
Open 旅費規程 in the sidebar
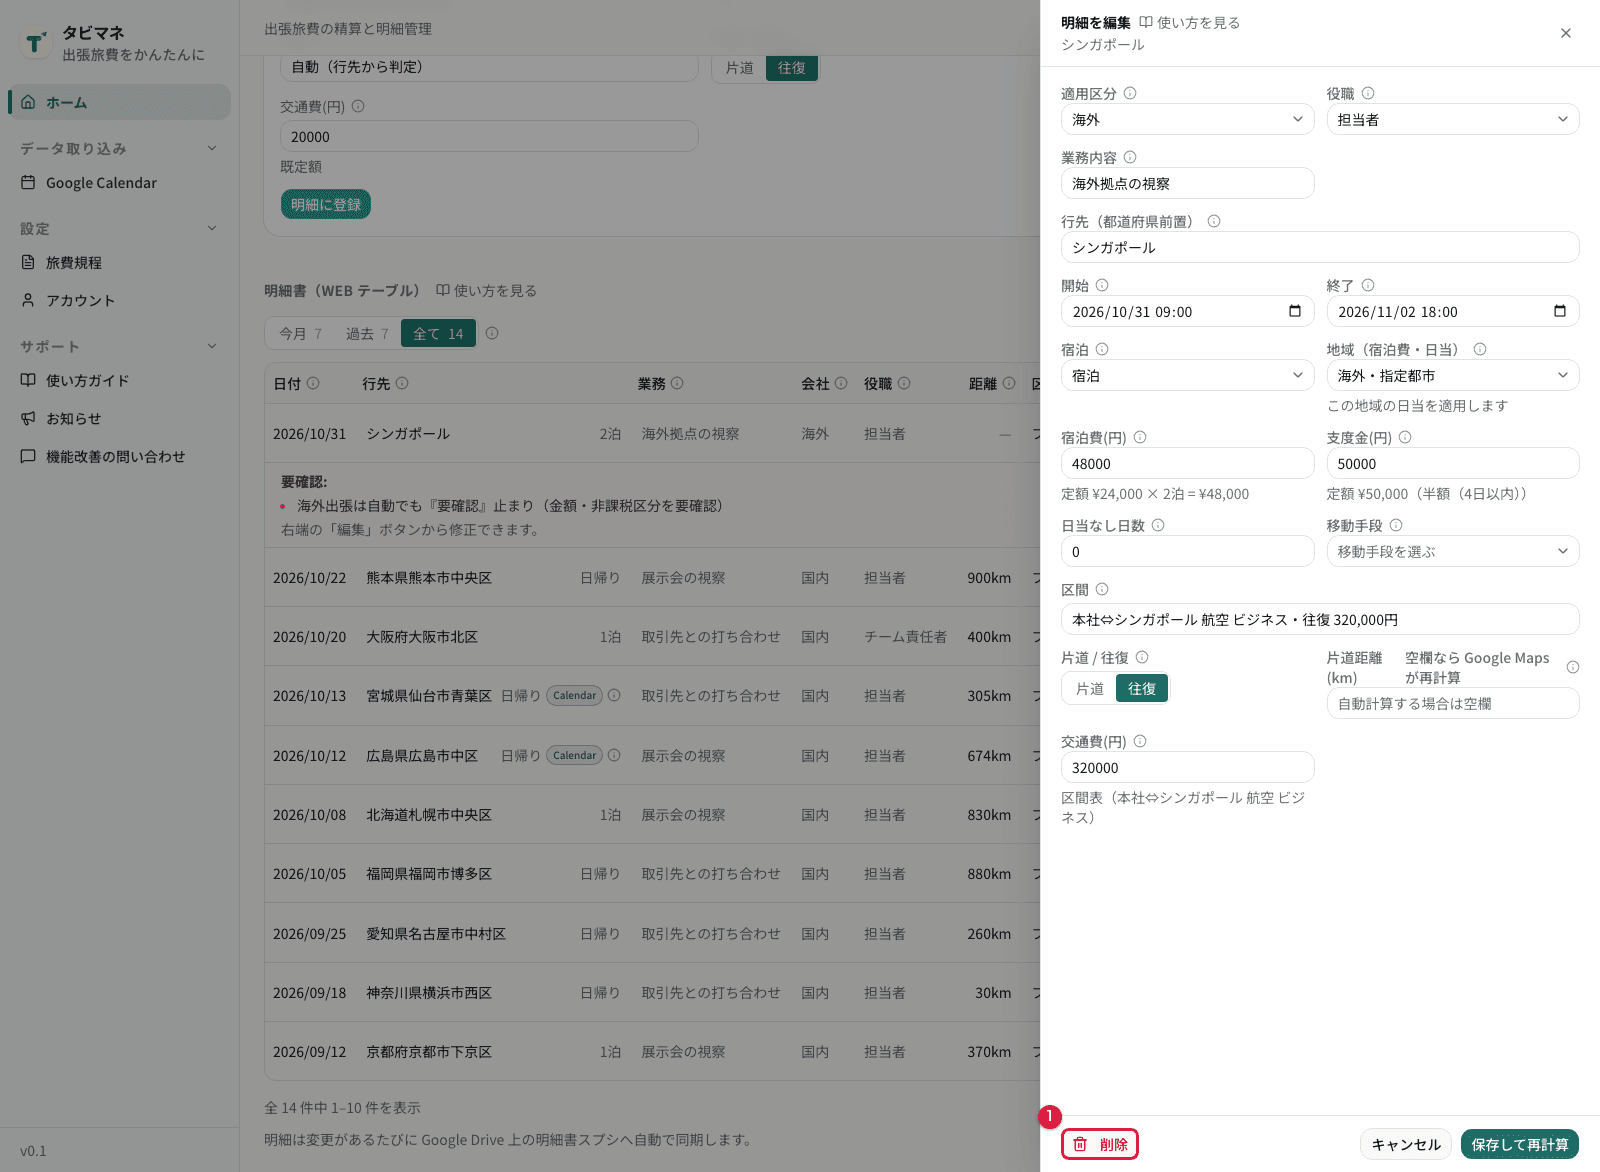(118, 262)
